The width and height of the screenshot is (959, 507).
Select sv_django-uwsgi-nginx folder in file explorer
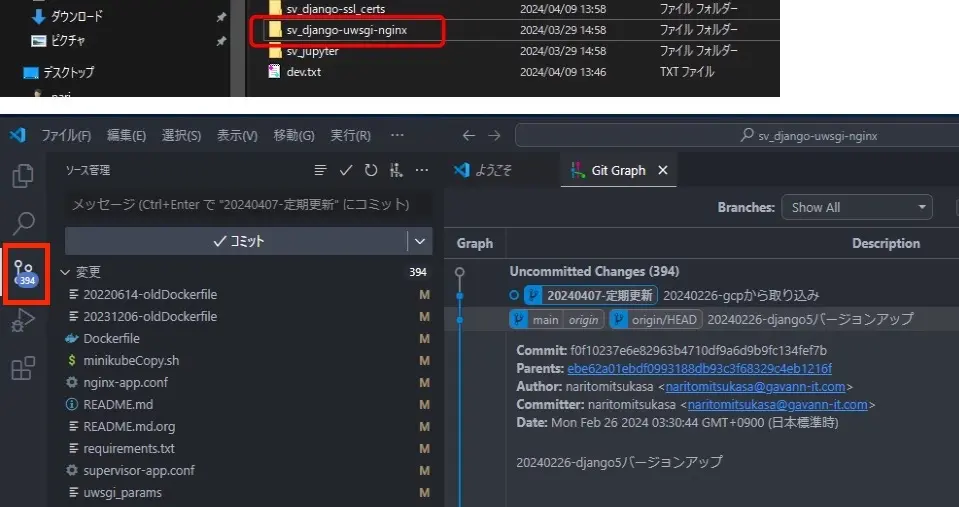tap(346, 30)
